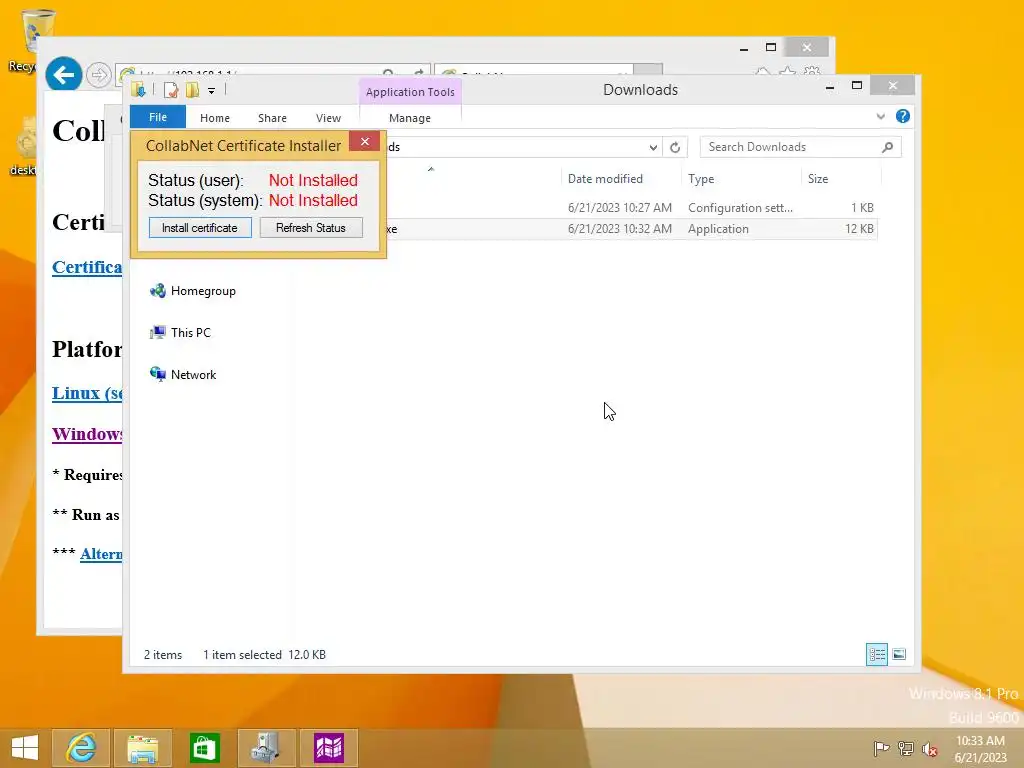Screen dimensions: 1024x768
Task: Open the Home ribbon tab
Action: tap(215, 118)
